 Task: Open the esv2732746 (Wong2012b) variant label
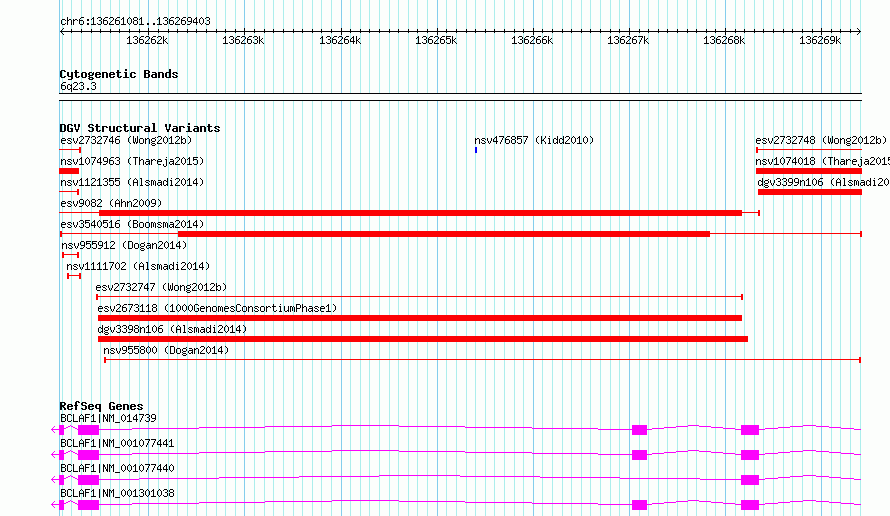tap(126, 140)
